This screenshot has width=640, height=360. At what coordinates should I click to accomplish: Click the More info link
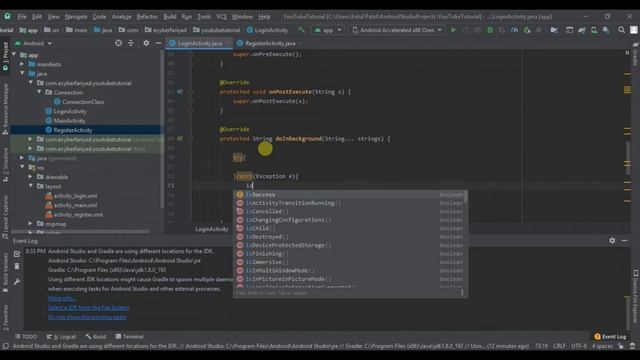62,298
